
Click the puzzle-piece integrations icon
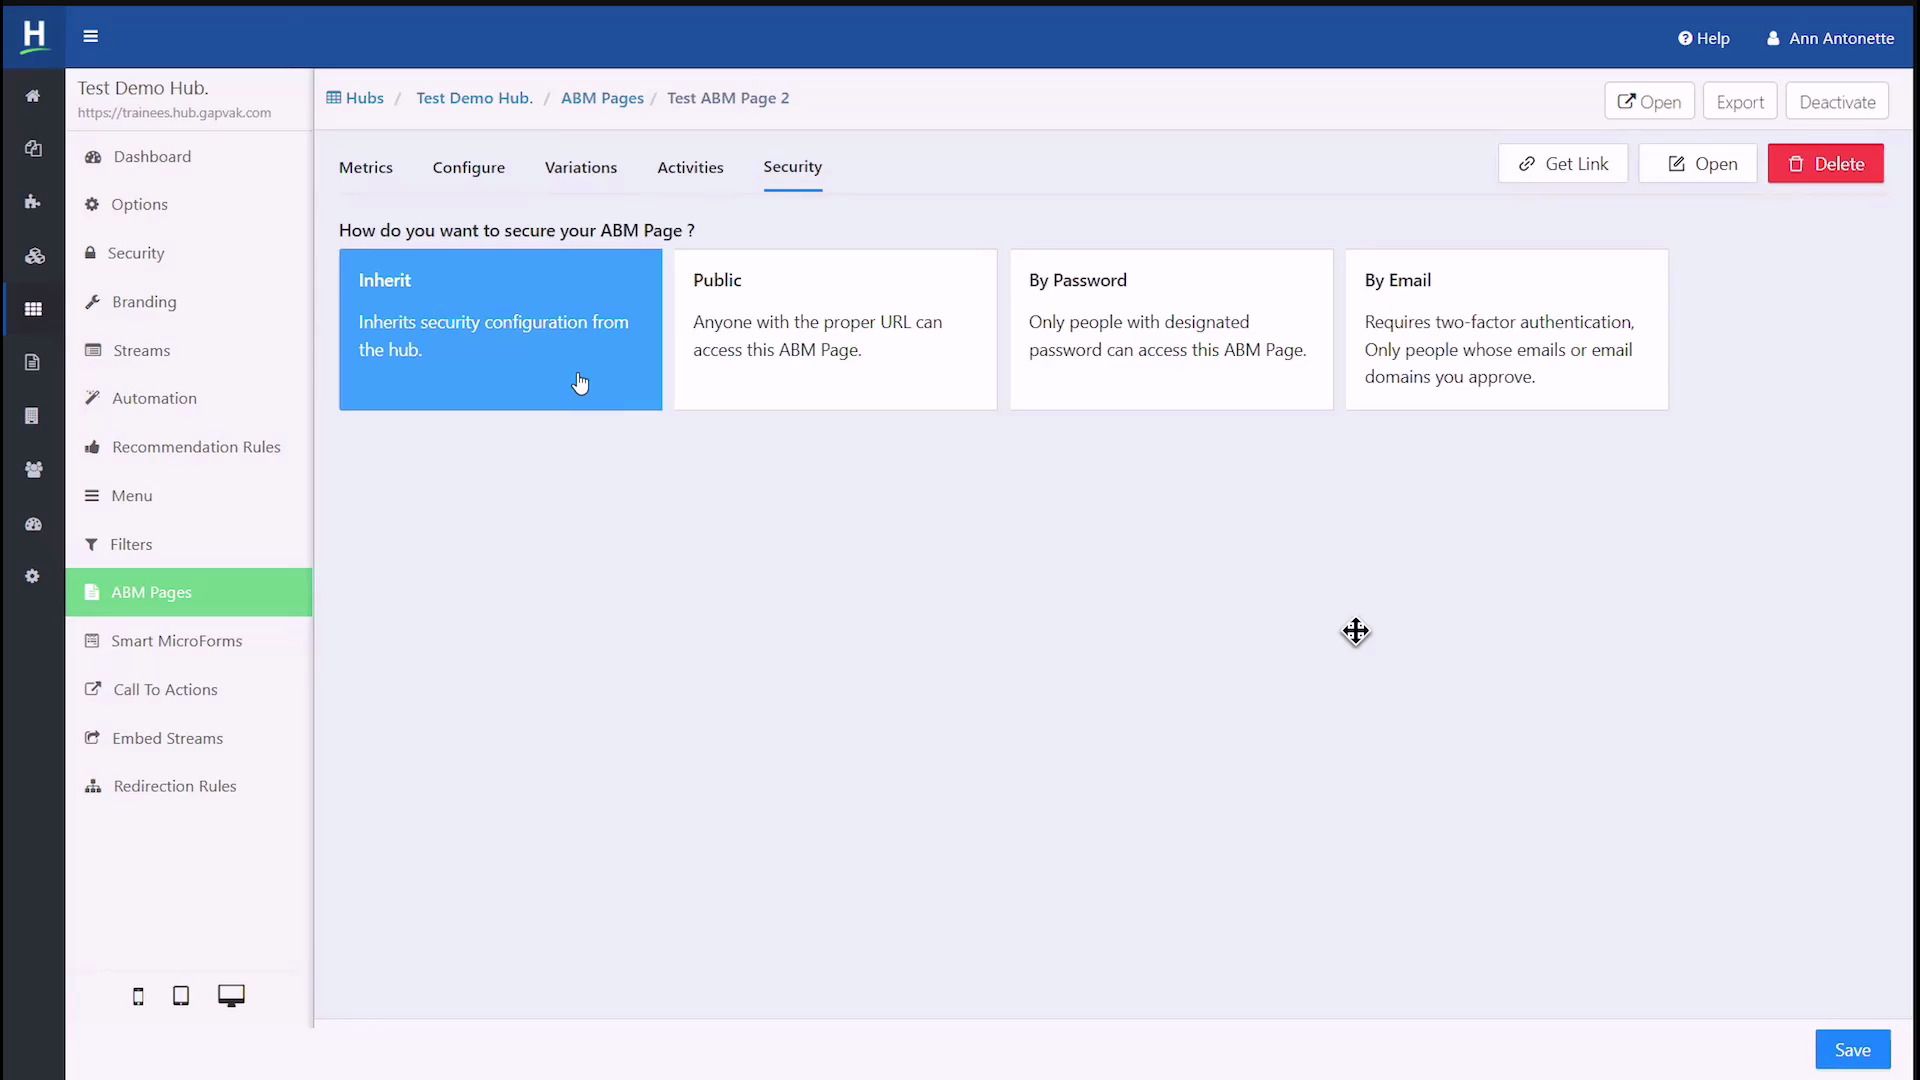click(33, 201)
